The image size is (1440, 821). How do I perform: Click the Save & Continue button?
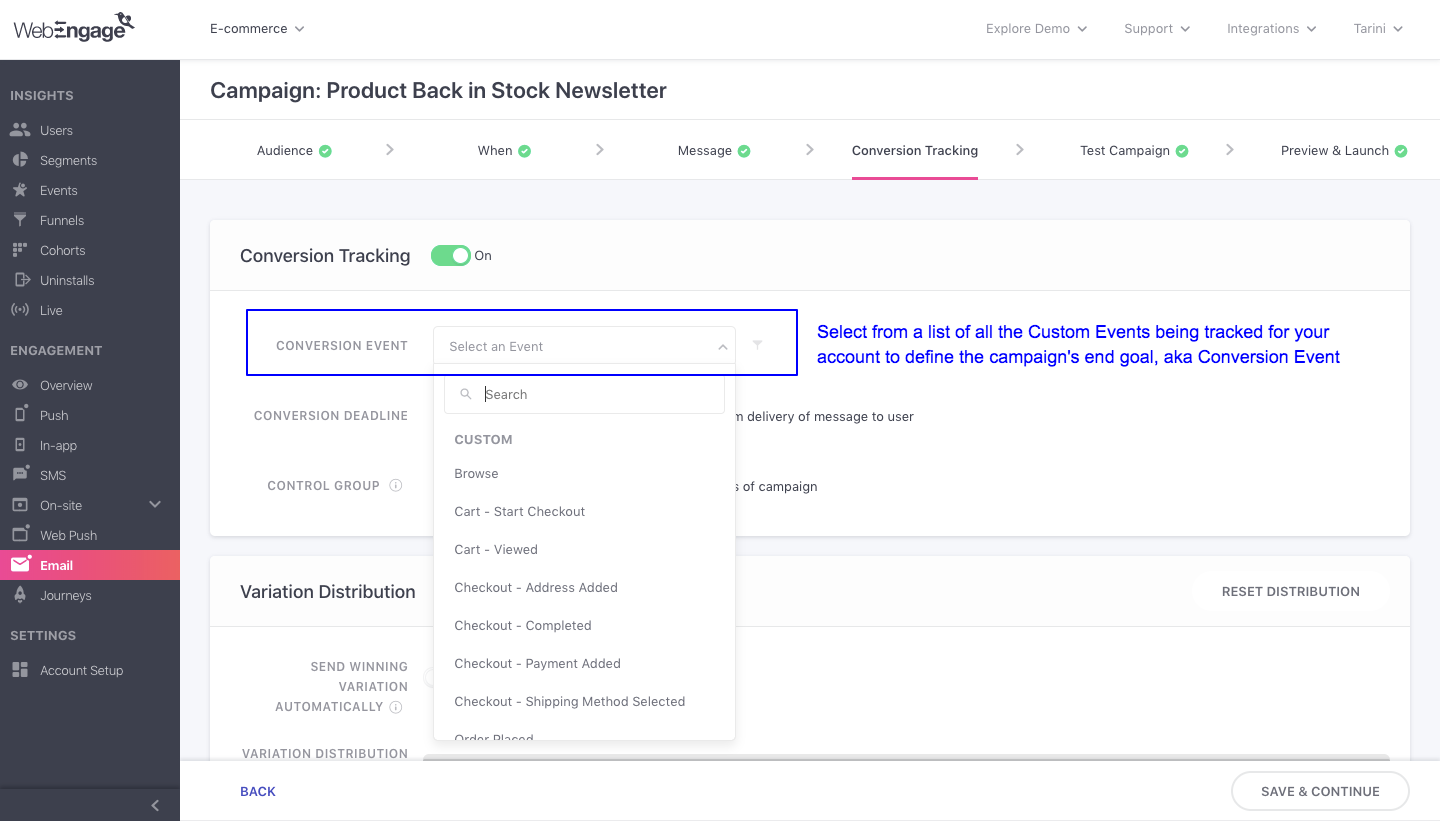pyautogui.click(x=1320, y=791)
